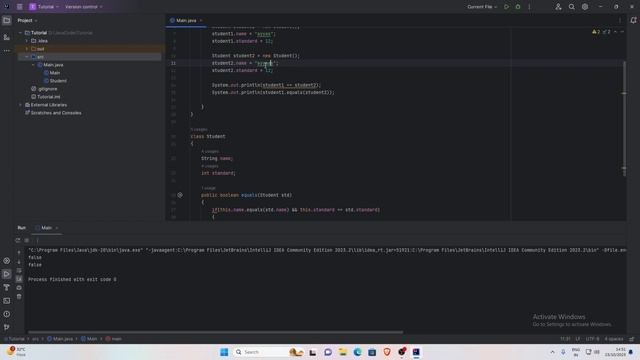Close the Main run tab
640x360 pixels.
[x=57, y=228]
